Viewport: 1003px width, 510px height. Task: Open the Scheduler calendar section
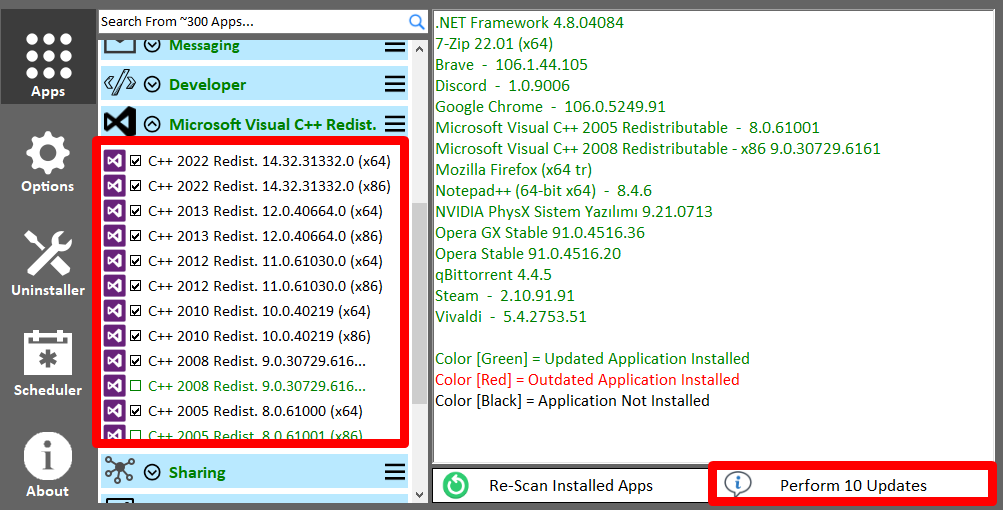click(x=48, y=363)
